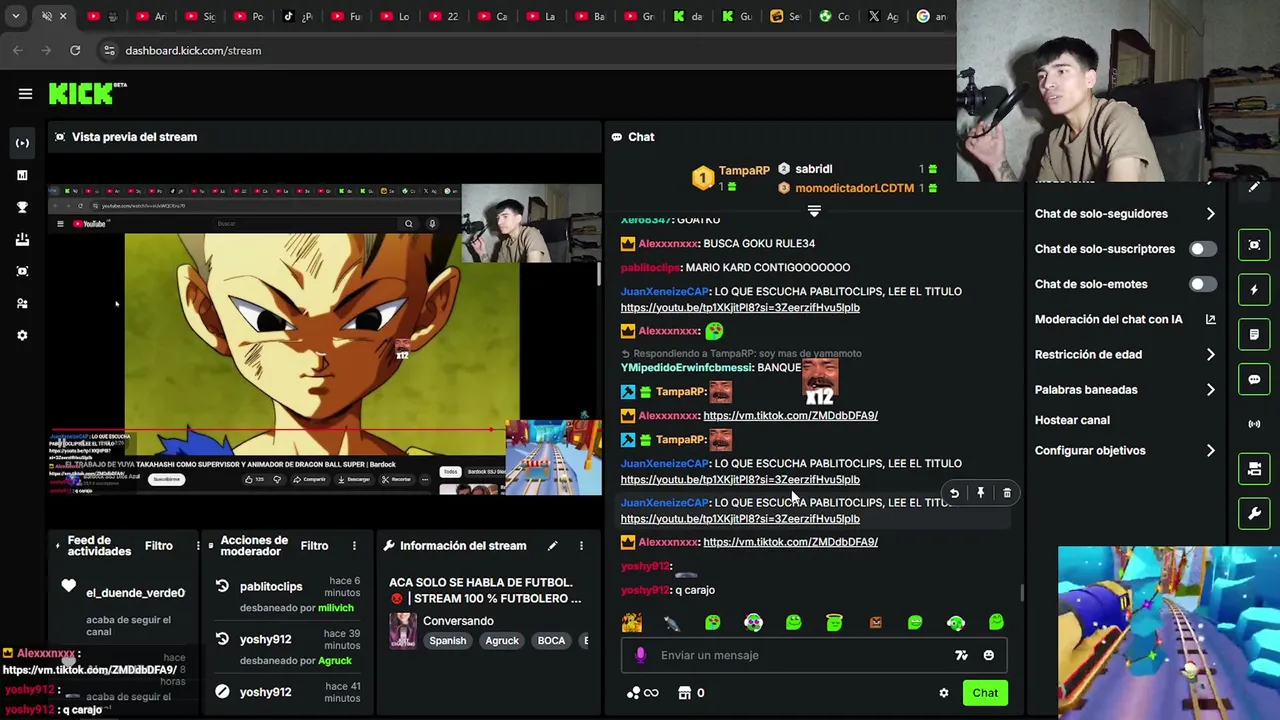Viewport: 1280px width, 720px height.
Task: Click the channel points infinity icon
Action: point(643,693)
